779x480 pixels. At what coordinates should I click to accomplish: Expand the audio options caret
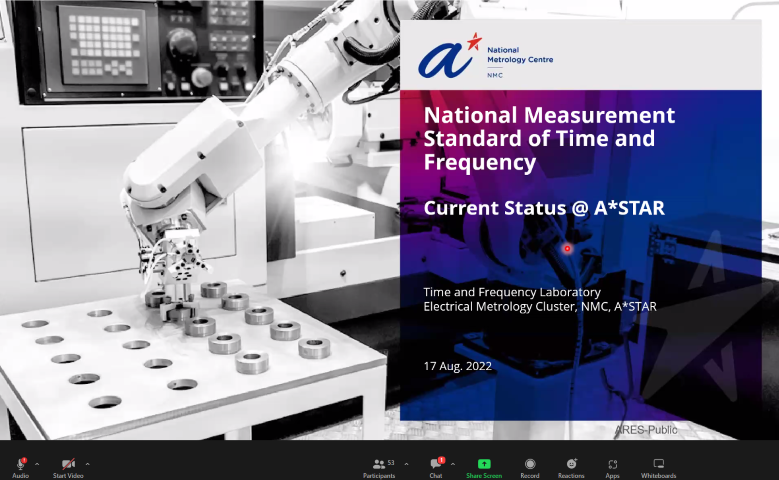point(37,464)
